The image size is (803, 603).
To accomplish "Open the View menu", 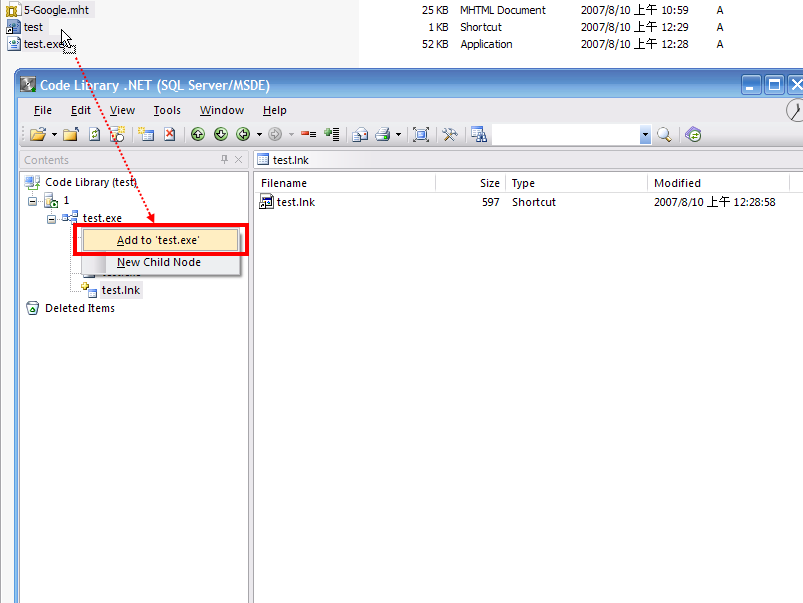I will pos(122,110).
